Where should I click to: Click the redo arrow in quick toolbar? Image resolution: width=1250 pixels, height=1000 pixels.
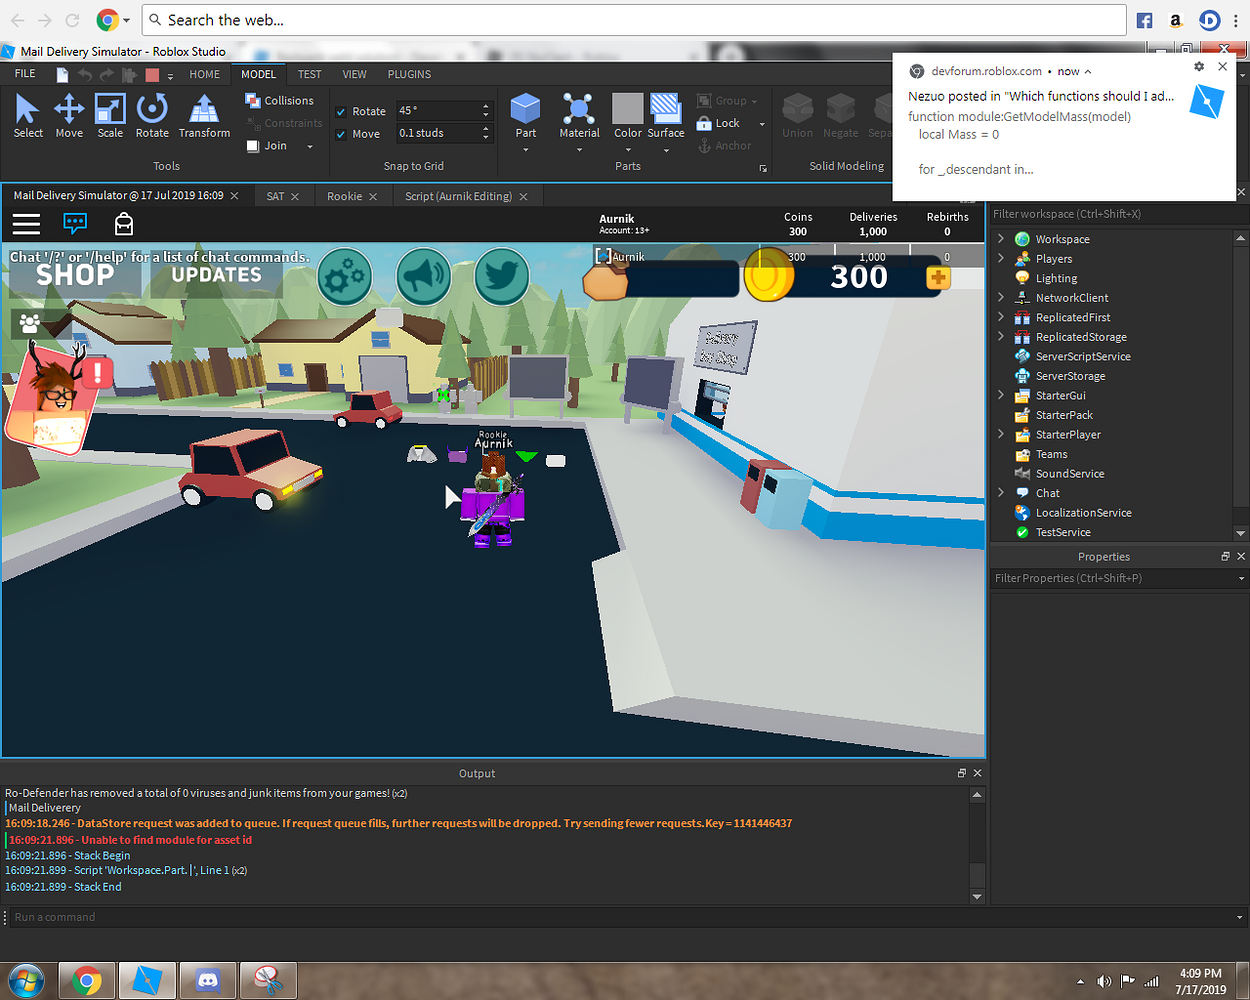pyautogui.click(x=107, y=75)
